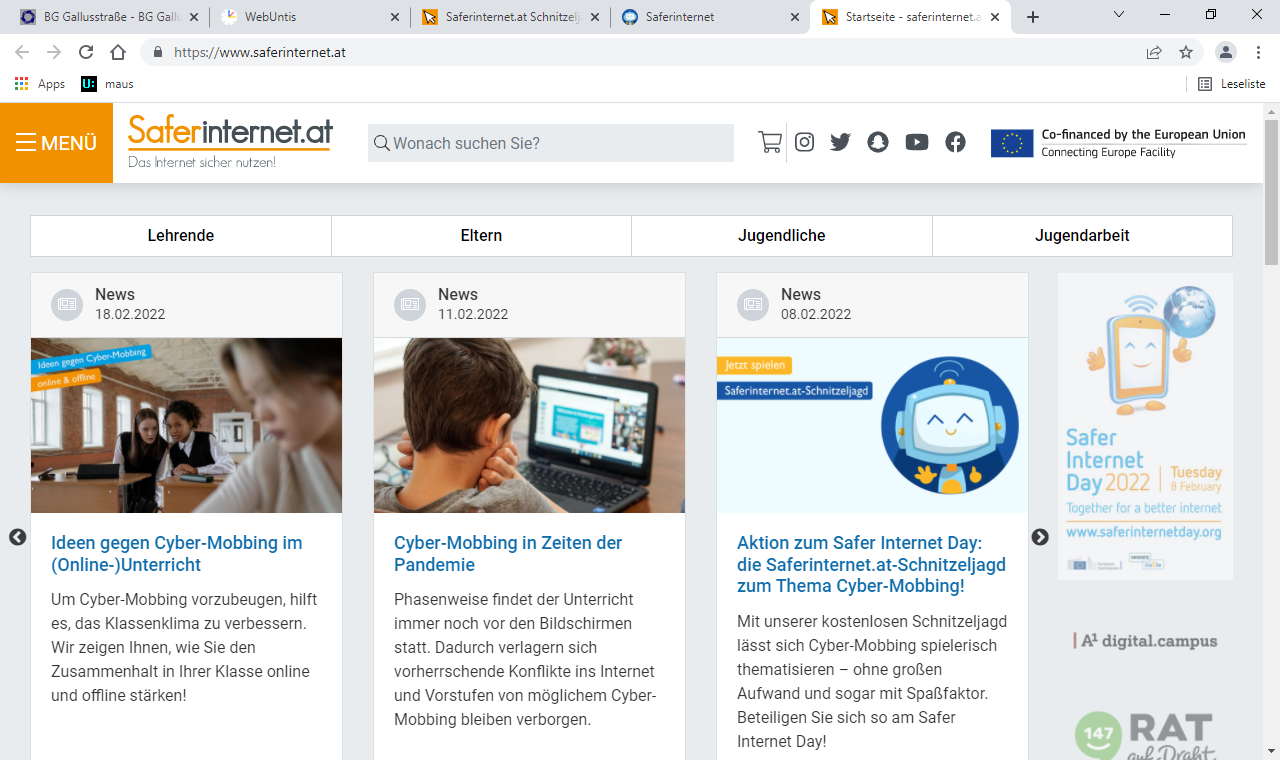Click the classroom photo of the 18.02.2022 news
This screenshot has width=1280, height=760.
(x=186, y=425)
